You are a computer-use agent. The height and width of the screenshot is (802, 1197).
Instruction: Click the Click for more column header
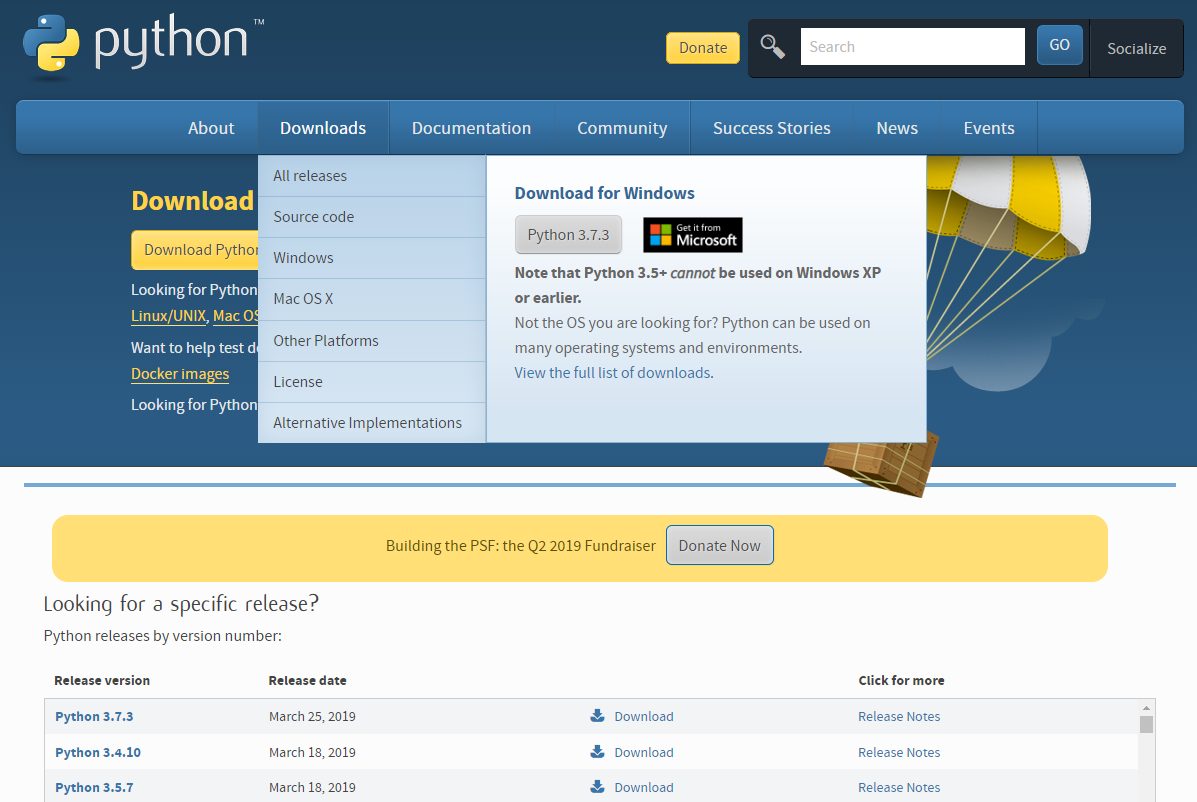click(901, 681)
